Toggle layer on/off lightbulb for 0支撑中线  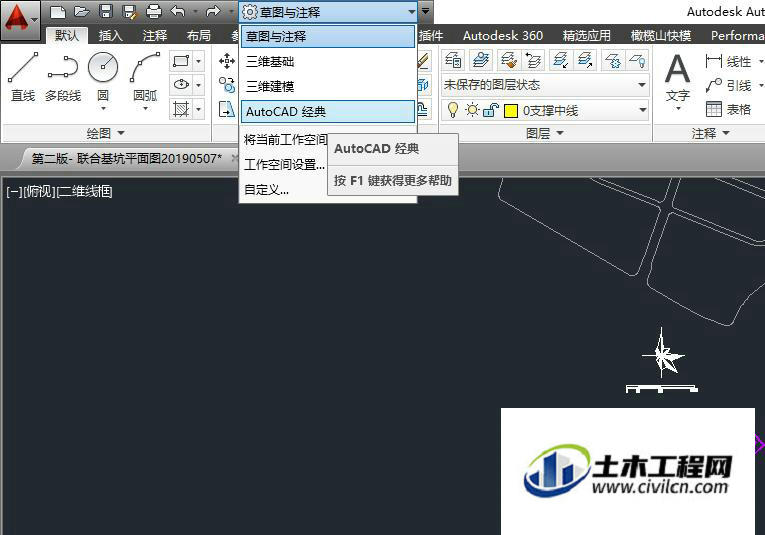click(x=453, y=110)
